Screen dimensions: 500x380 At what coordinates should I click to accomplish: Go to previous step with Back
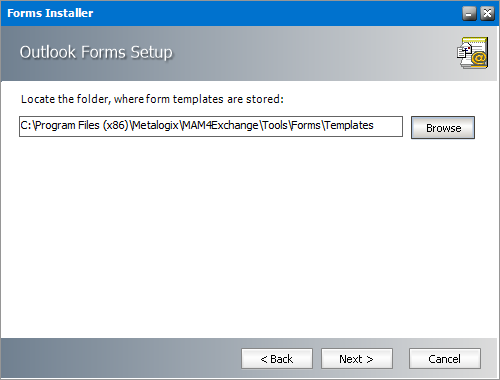click(277, 359)
